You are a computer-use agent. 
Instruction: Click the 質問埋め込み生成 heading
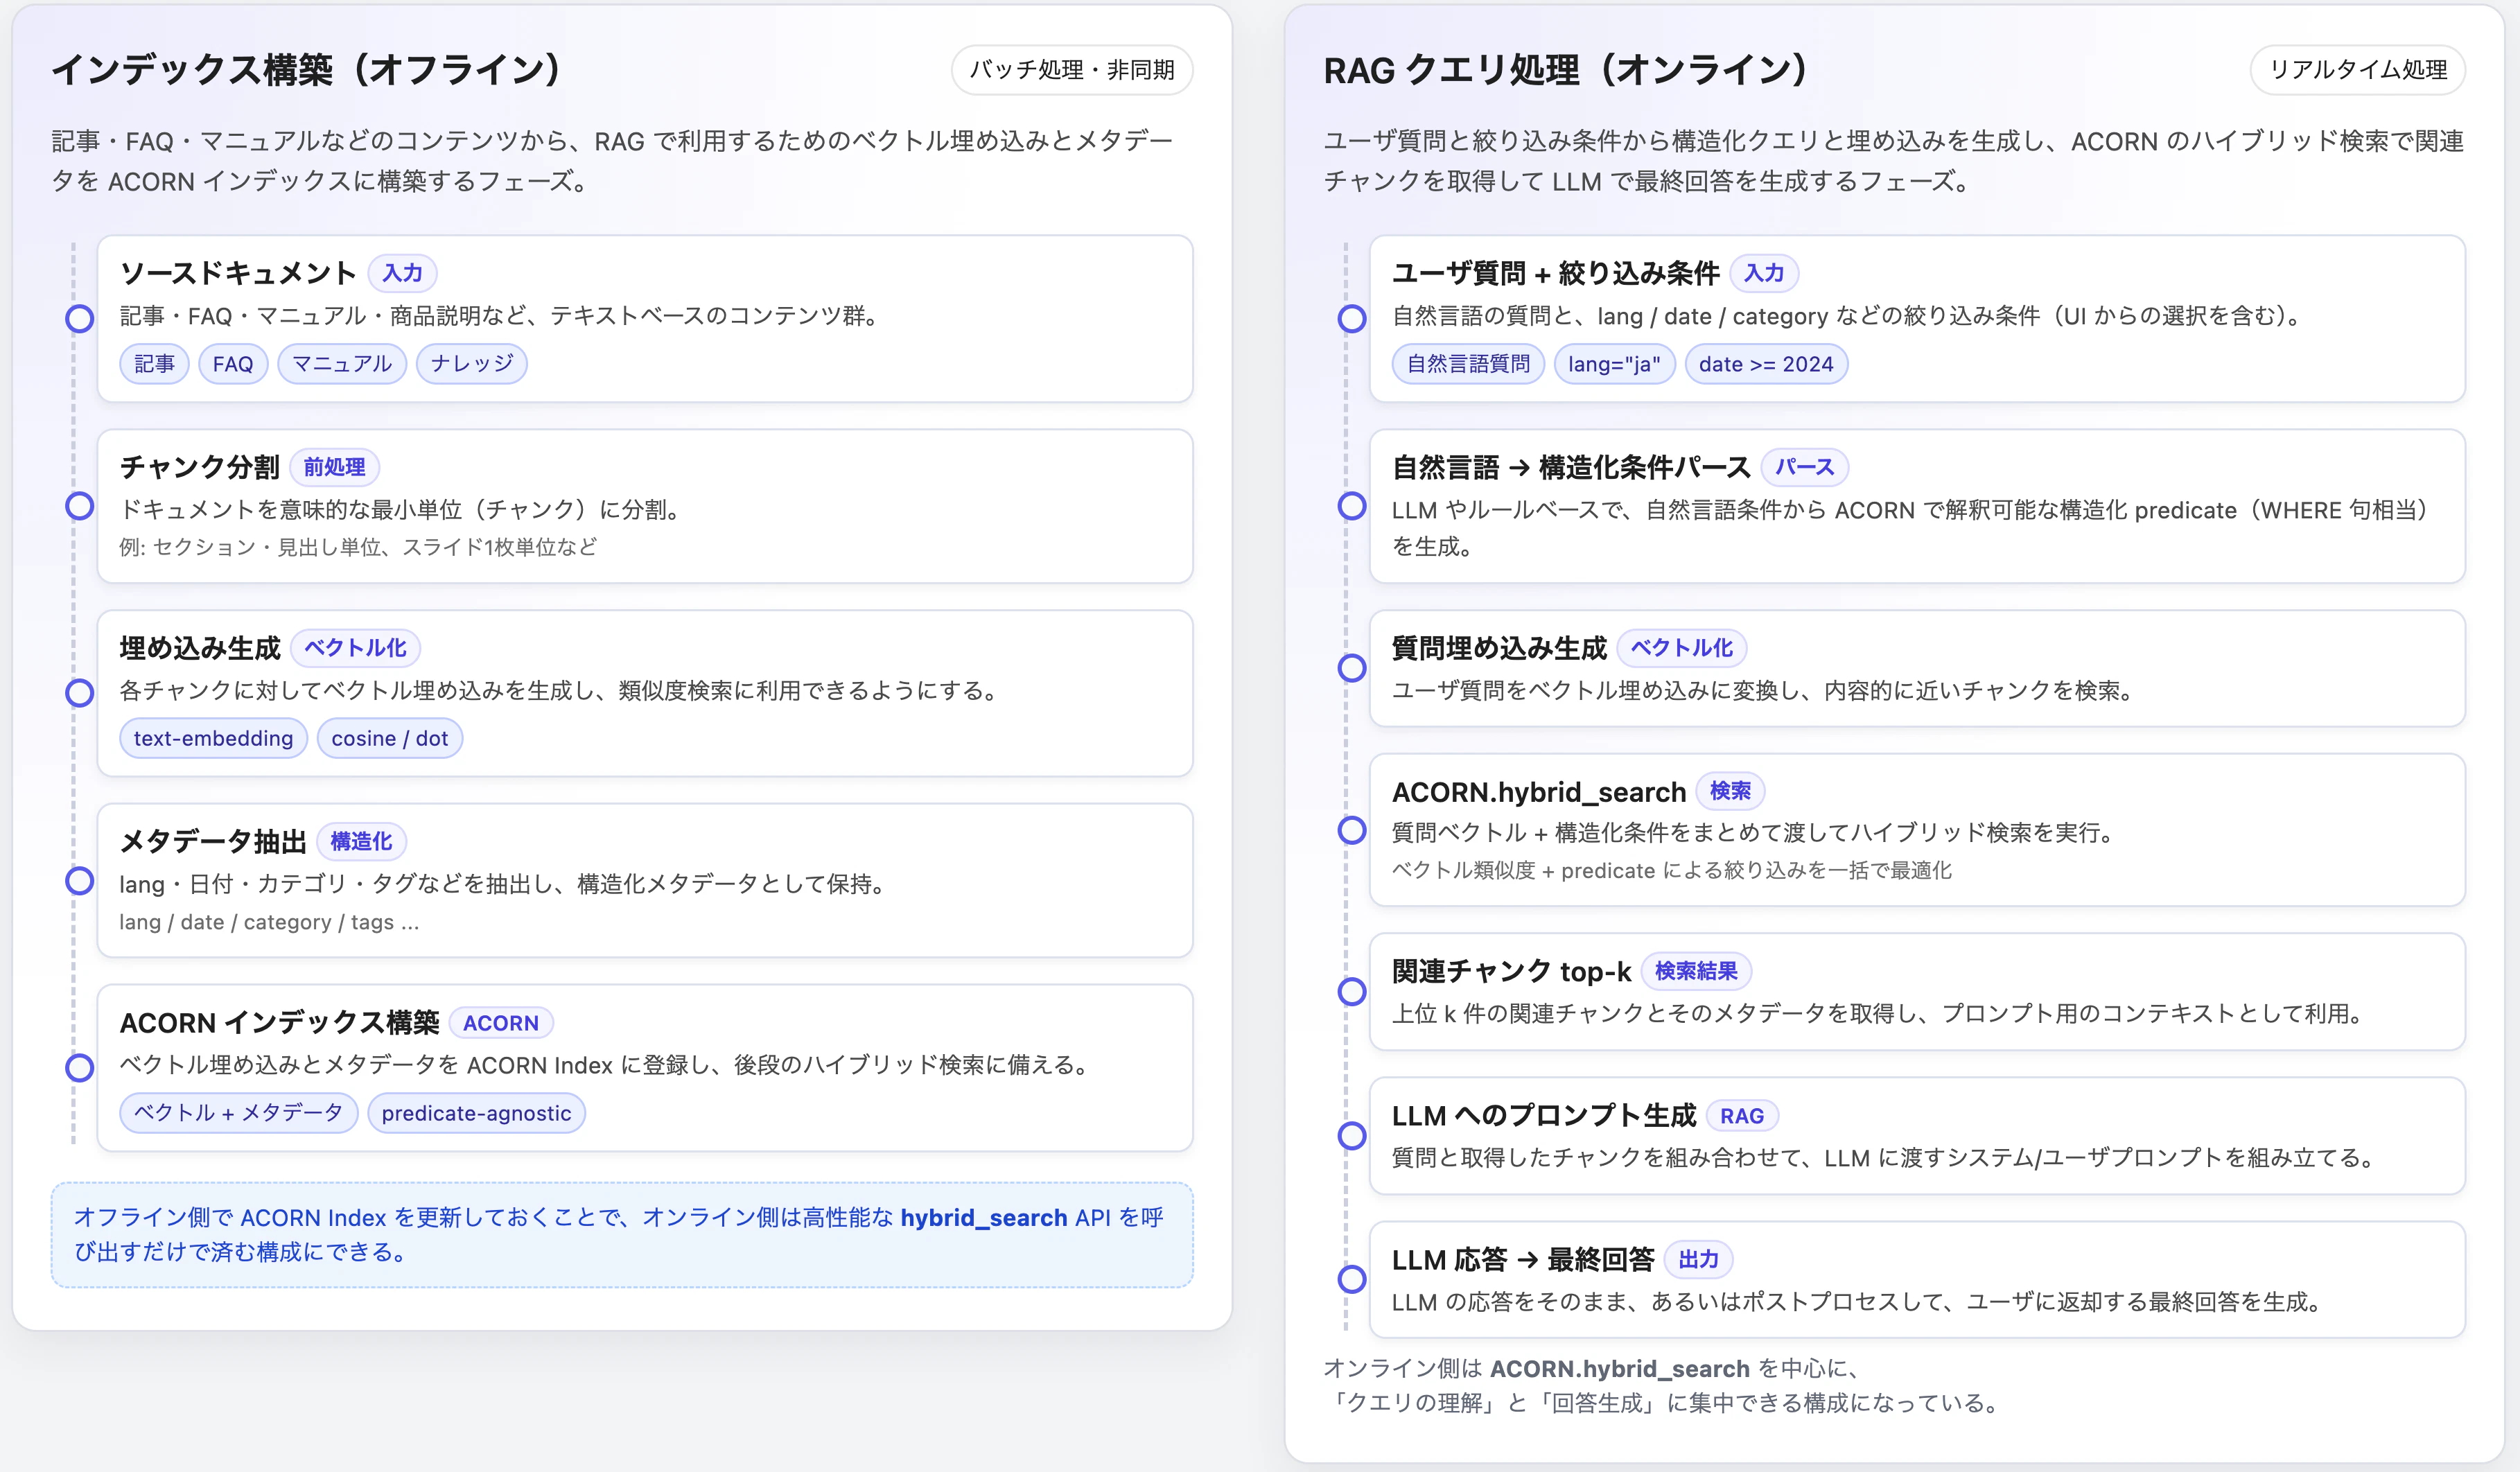[x=1499, y=648]
